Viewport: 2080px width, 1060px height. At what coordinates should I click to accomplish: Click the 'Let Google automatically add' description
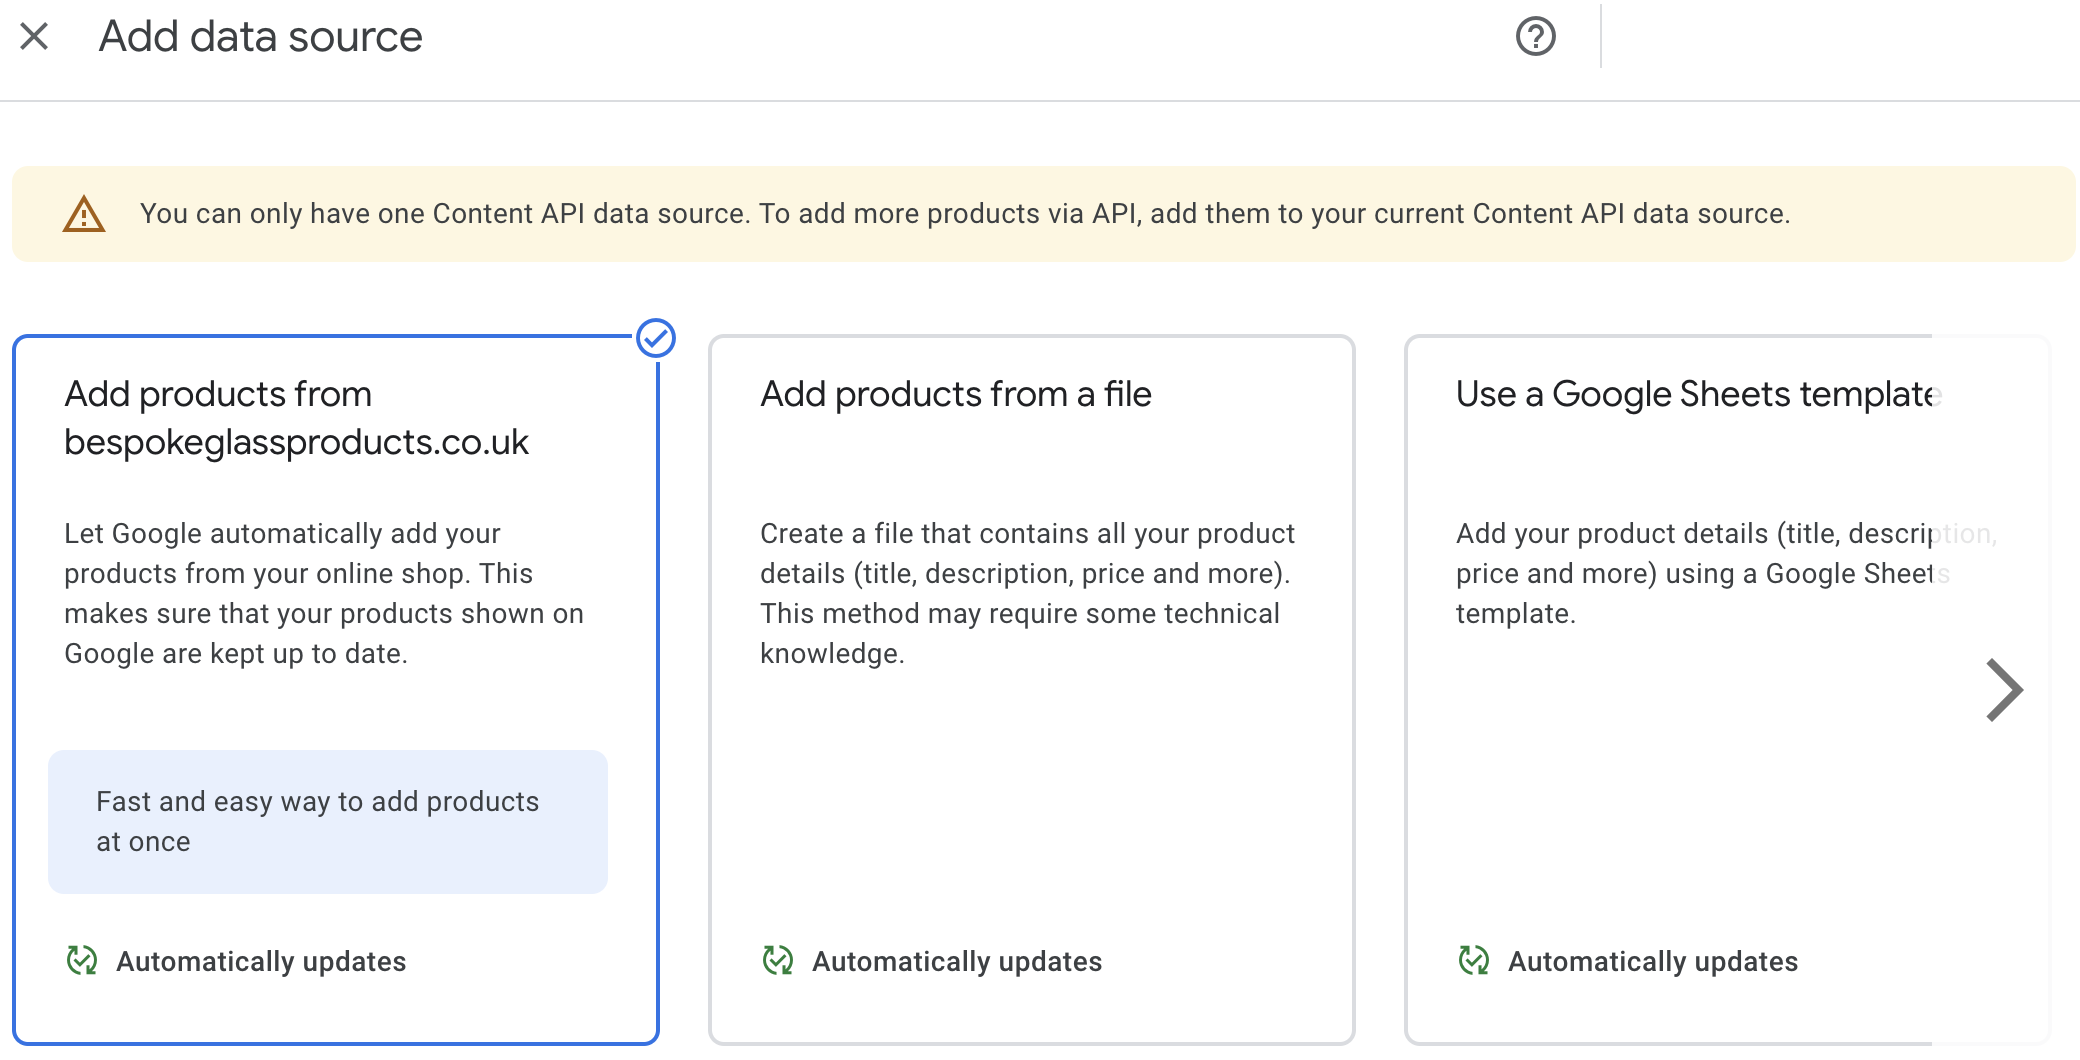pyautogui.click(x=324, y=593)
